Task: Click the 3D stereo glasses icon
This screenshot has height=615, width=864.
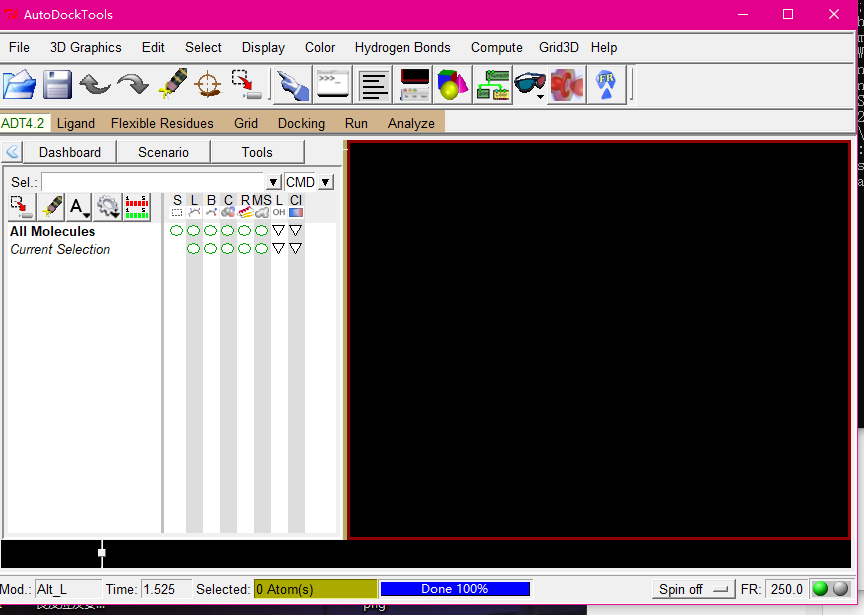Action: 530,84
